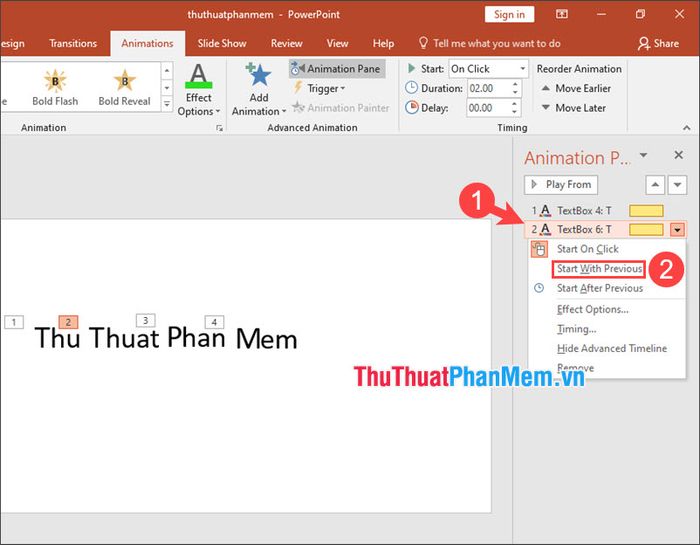Increase the Duration with the up spinner
The height and width of the screenshot is (545, 700).
(x=515, y=84)
